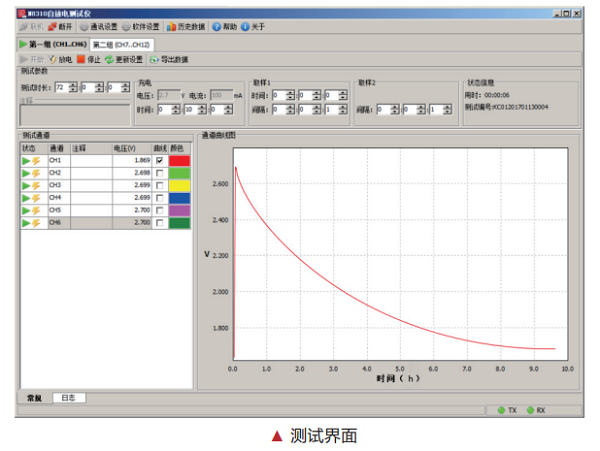Viewport: 600px width, 451px height.
Task: Enable the curve checkbox for CH5
Action: coord(159,211)
